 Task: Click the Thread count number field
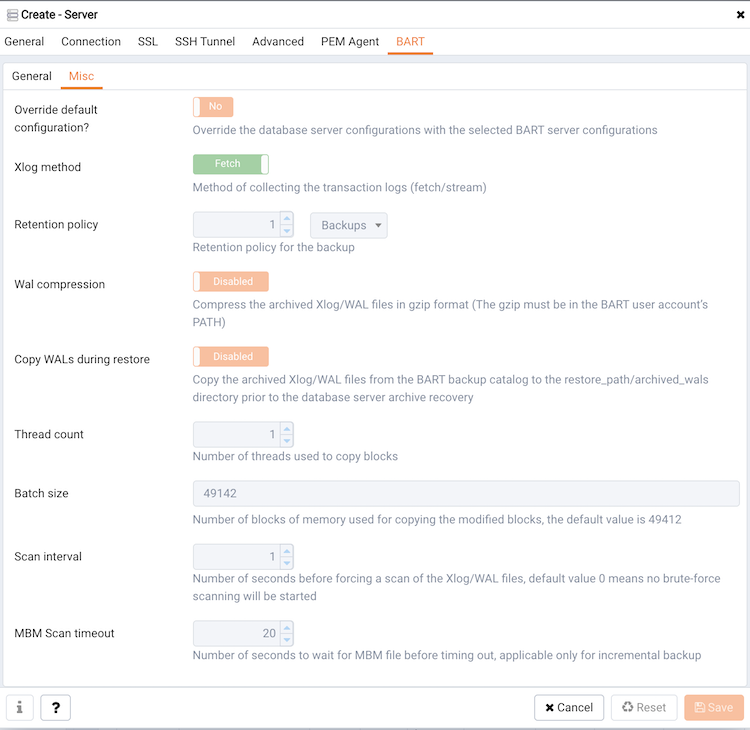point(236,434)
